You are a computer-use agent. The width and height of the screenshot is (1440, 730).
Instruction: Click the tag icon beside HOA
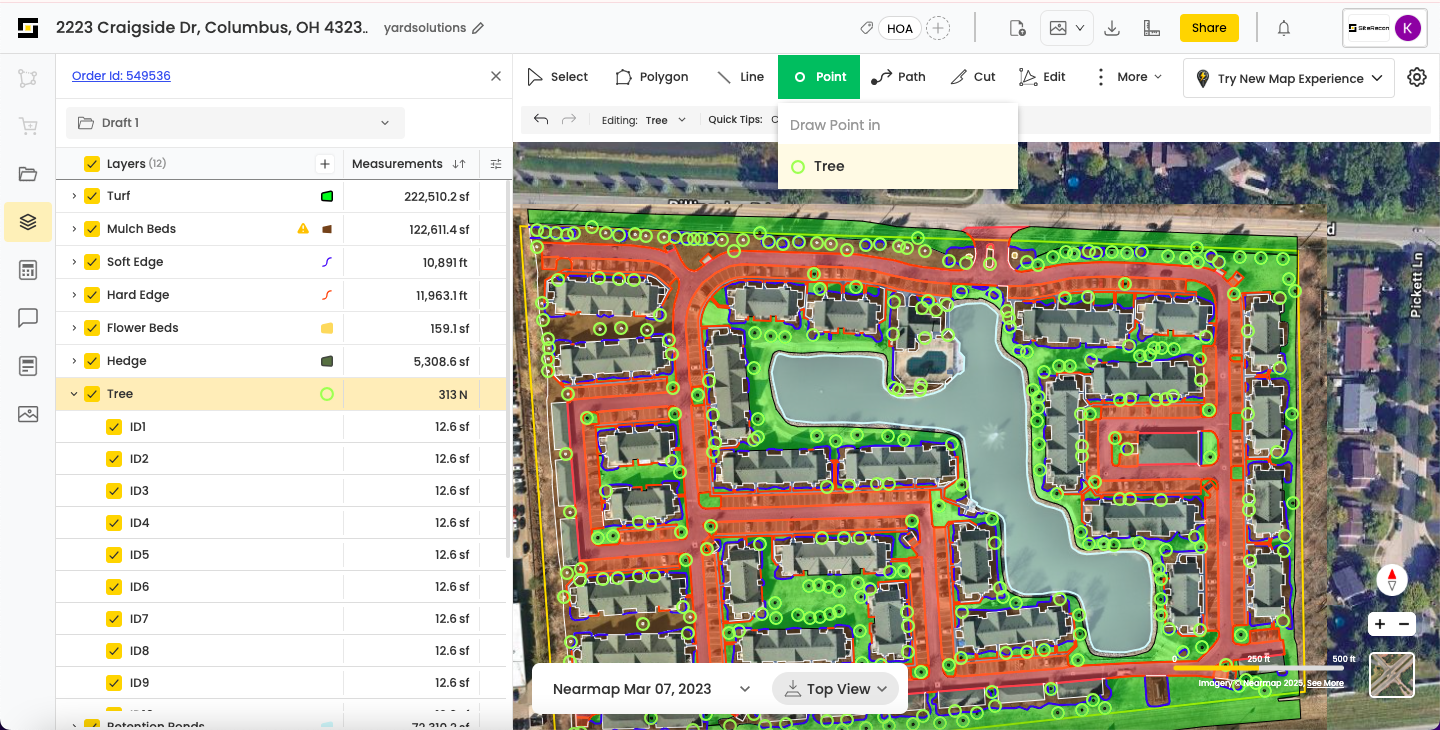coord(867,28)
